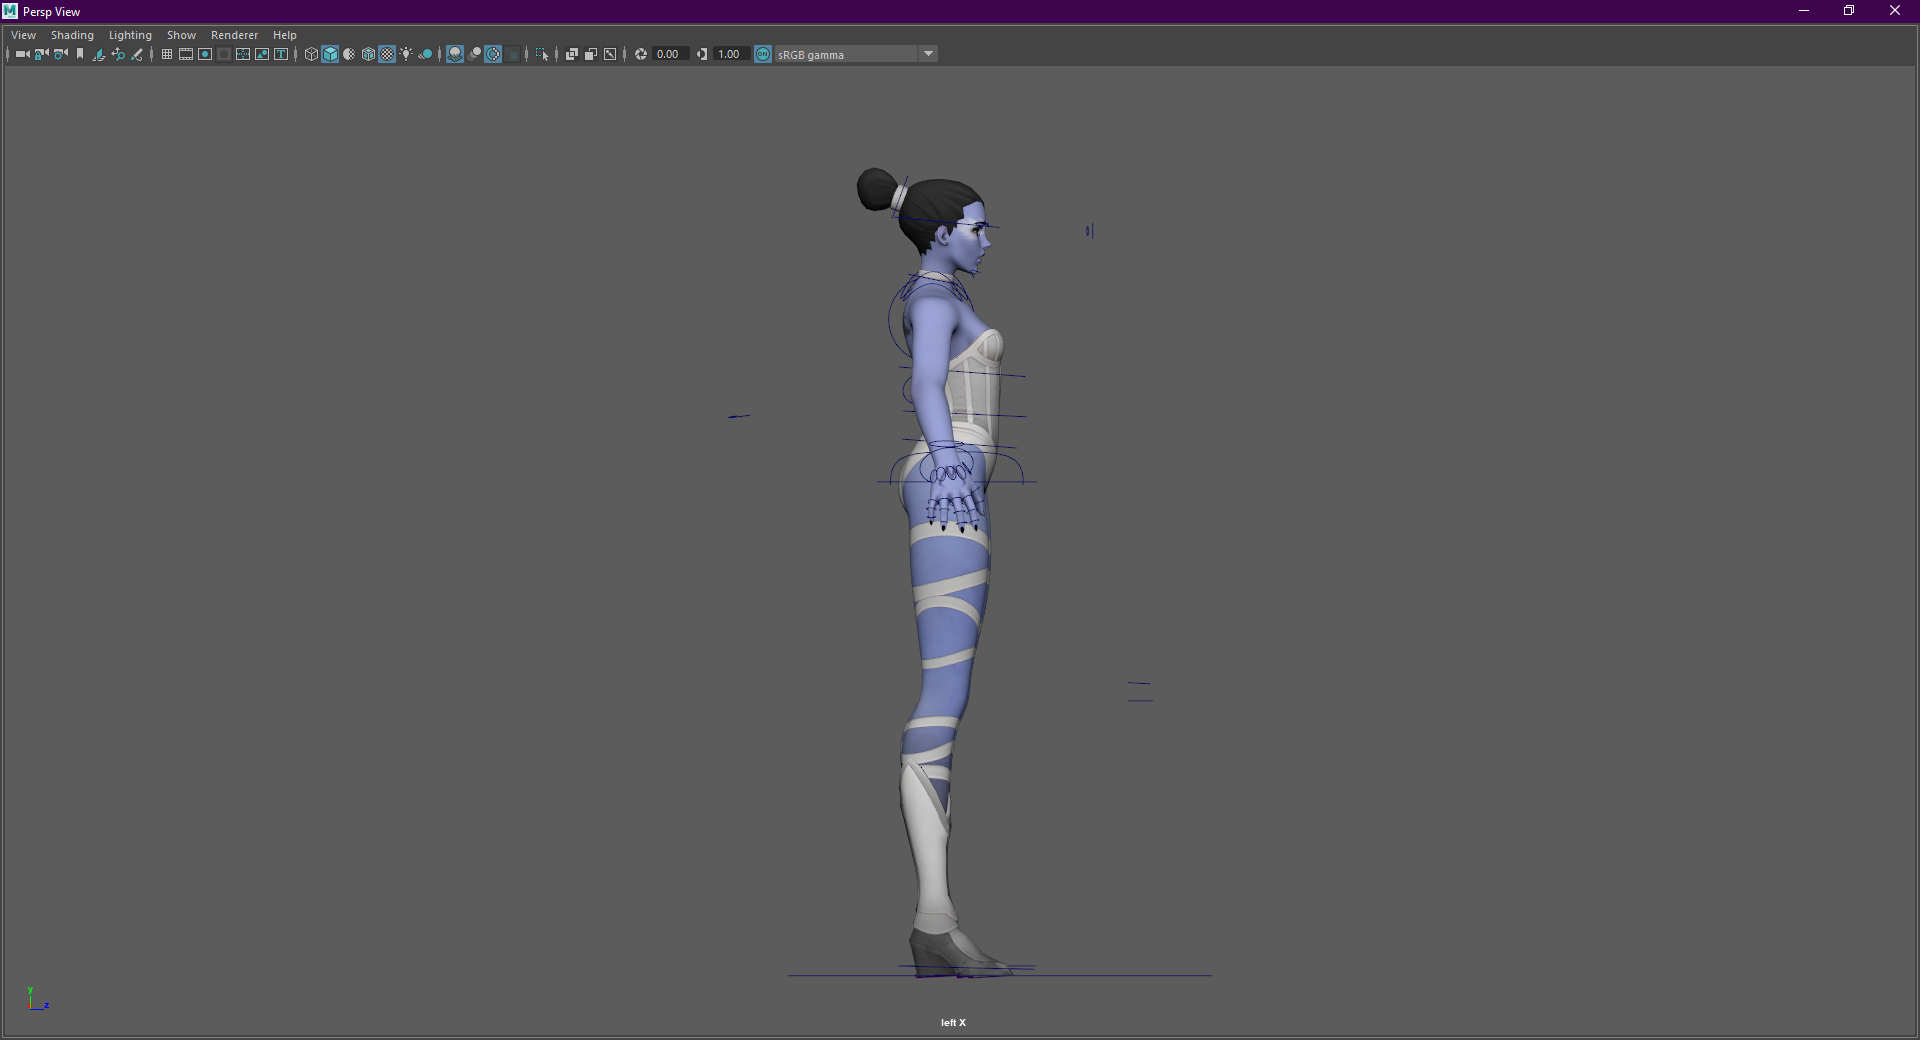Click the Select Camera icon
Screen dimensions: 1920x1040
tap(22, 54)
